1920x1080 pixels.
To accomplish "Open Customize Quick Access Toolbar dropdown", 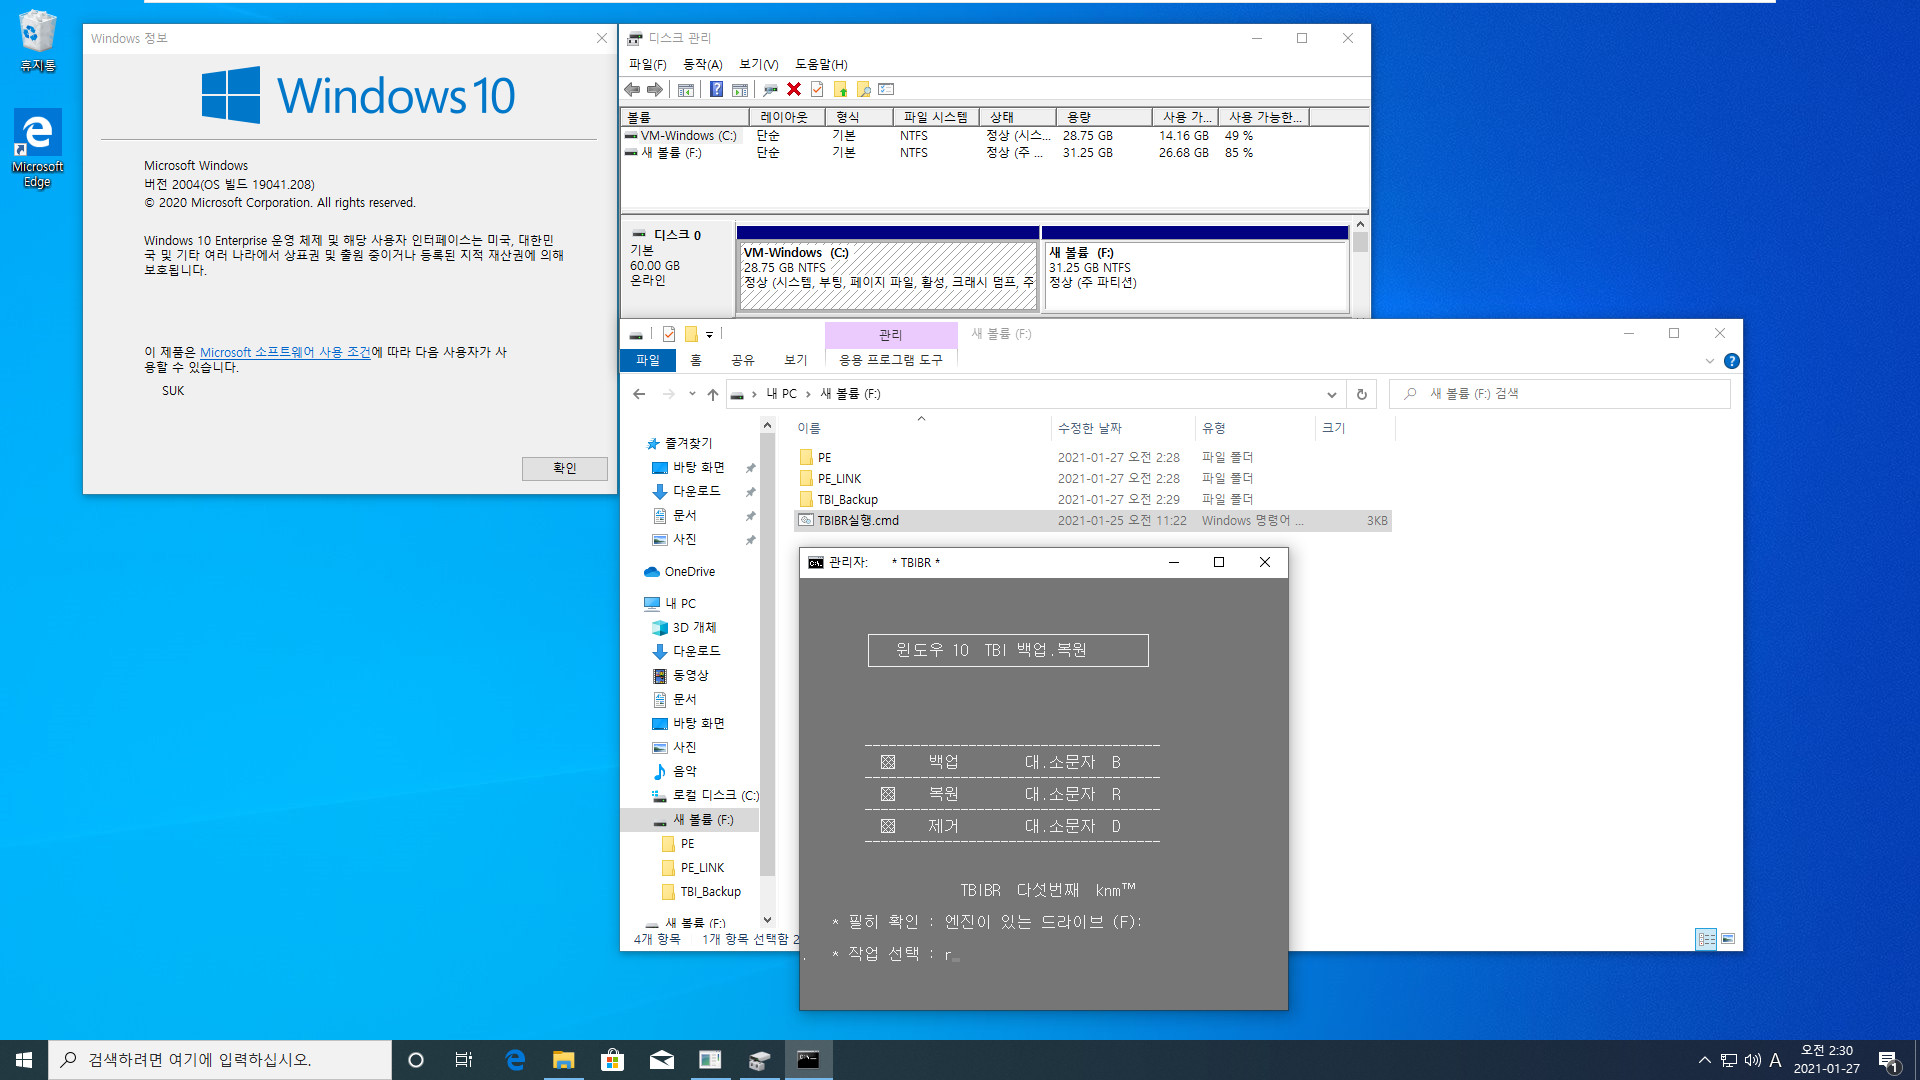I will 710,335.
